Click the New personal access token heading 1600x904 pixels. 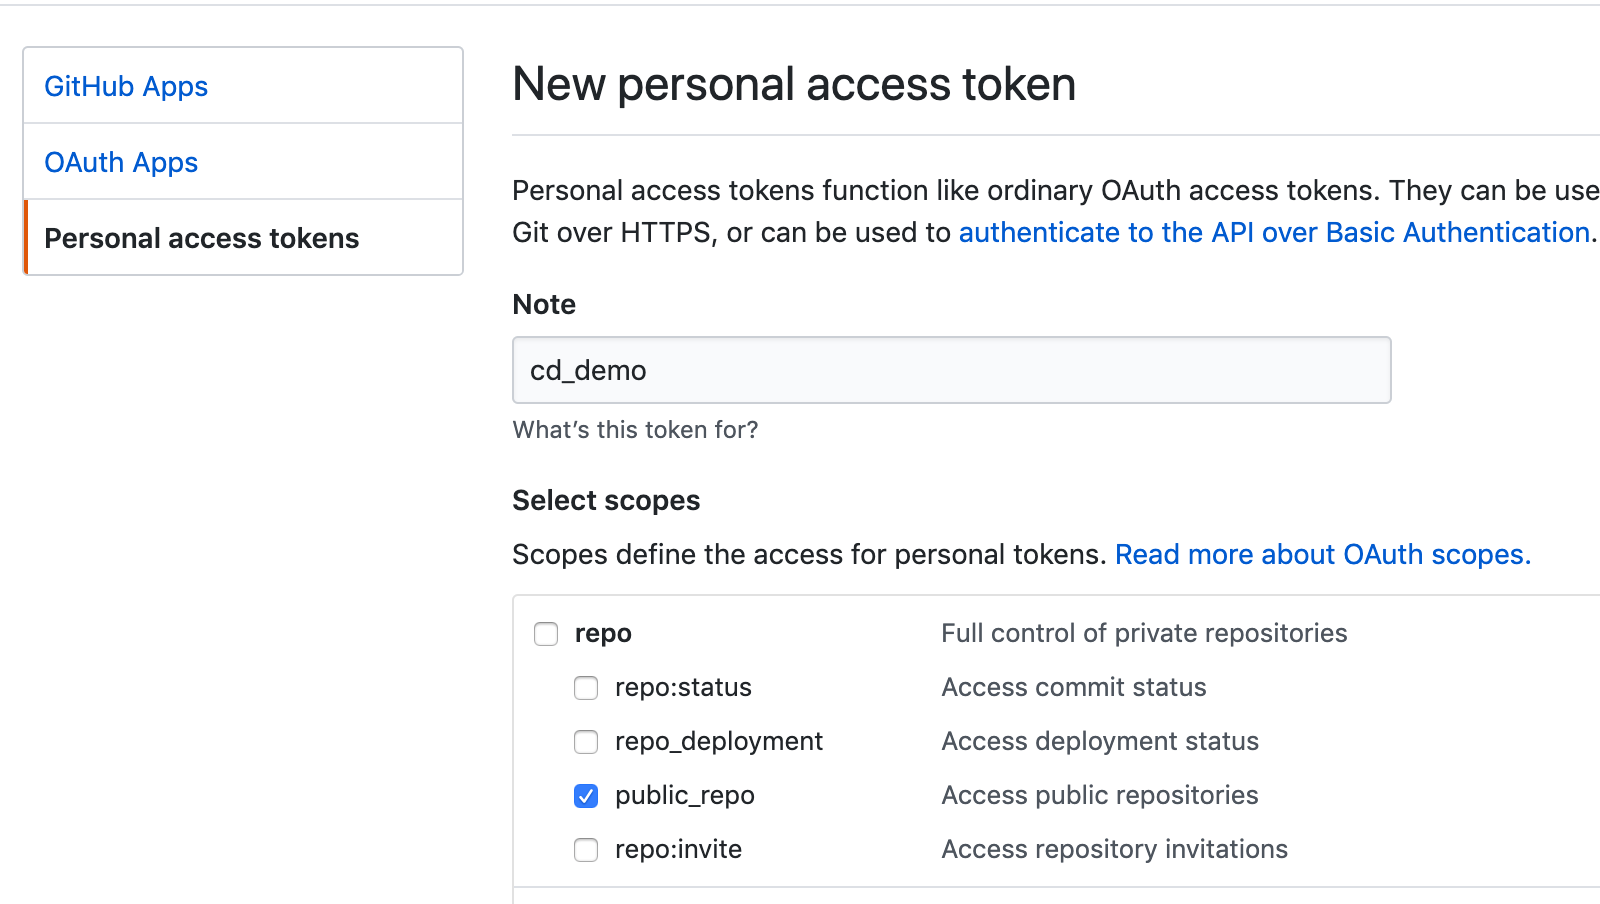pyautogui.click(x=794, y=84)
